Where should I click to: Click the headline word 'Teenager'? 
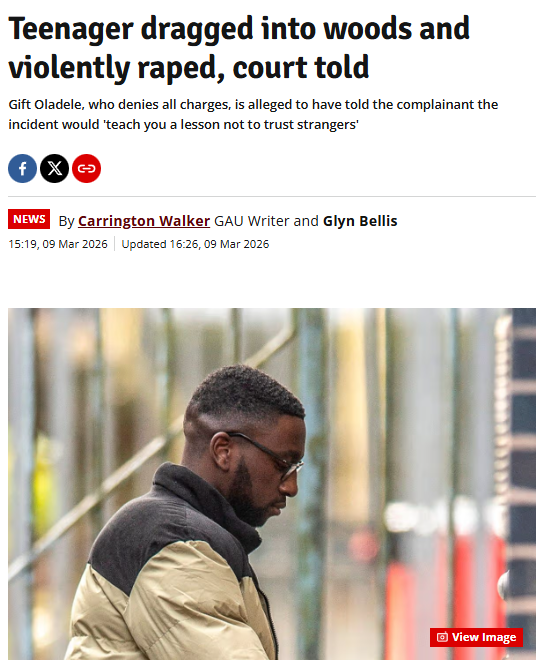(71, 30)
